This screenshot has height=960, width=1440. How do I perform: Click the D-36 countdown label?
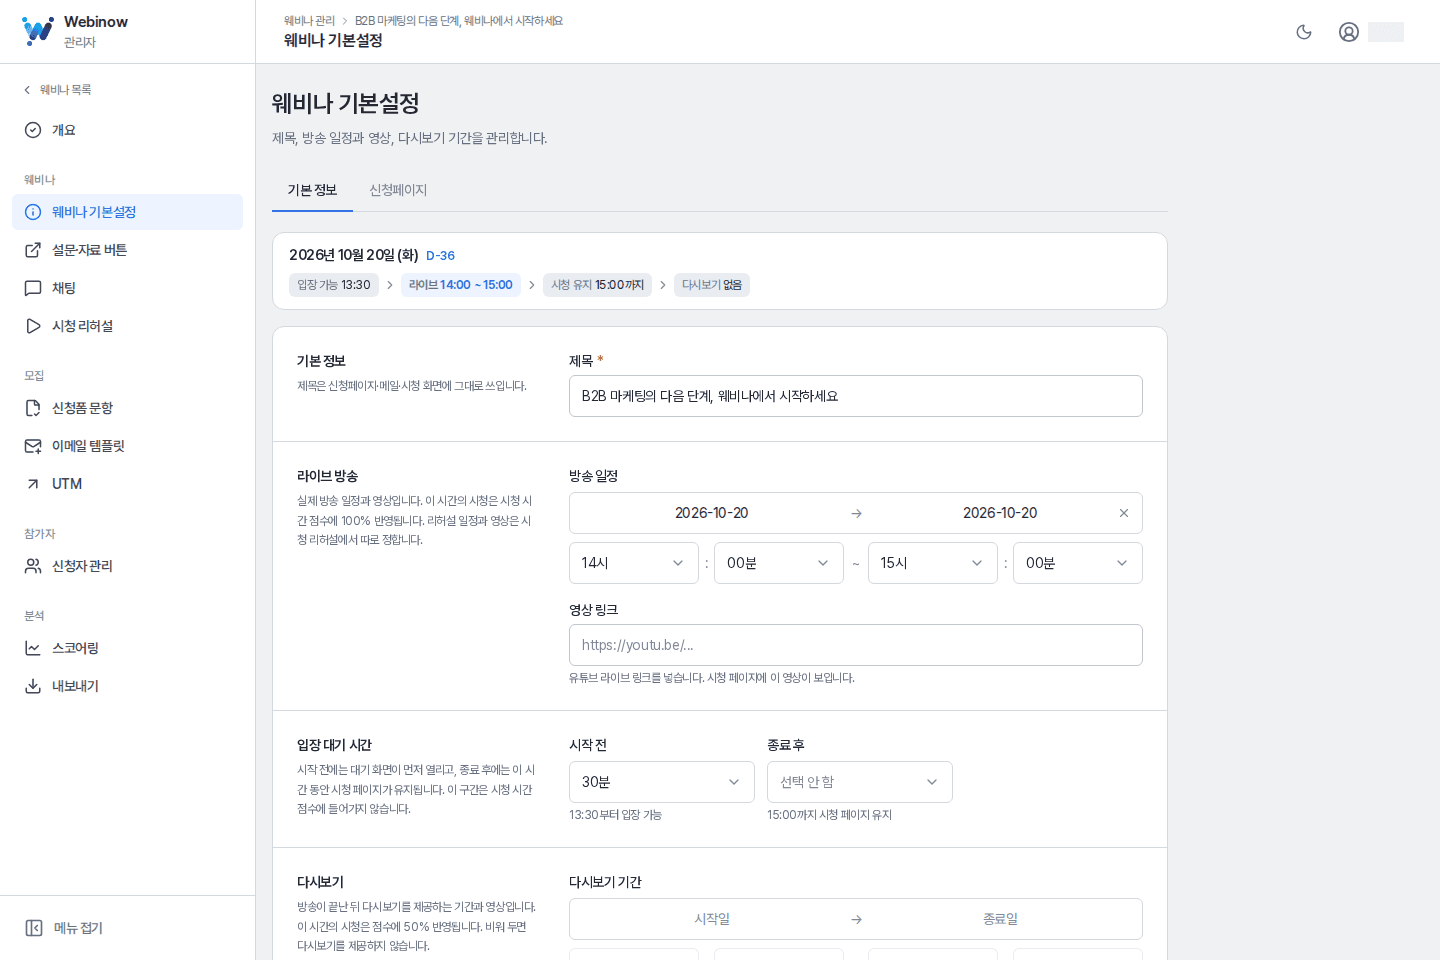[440, 256]
